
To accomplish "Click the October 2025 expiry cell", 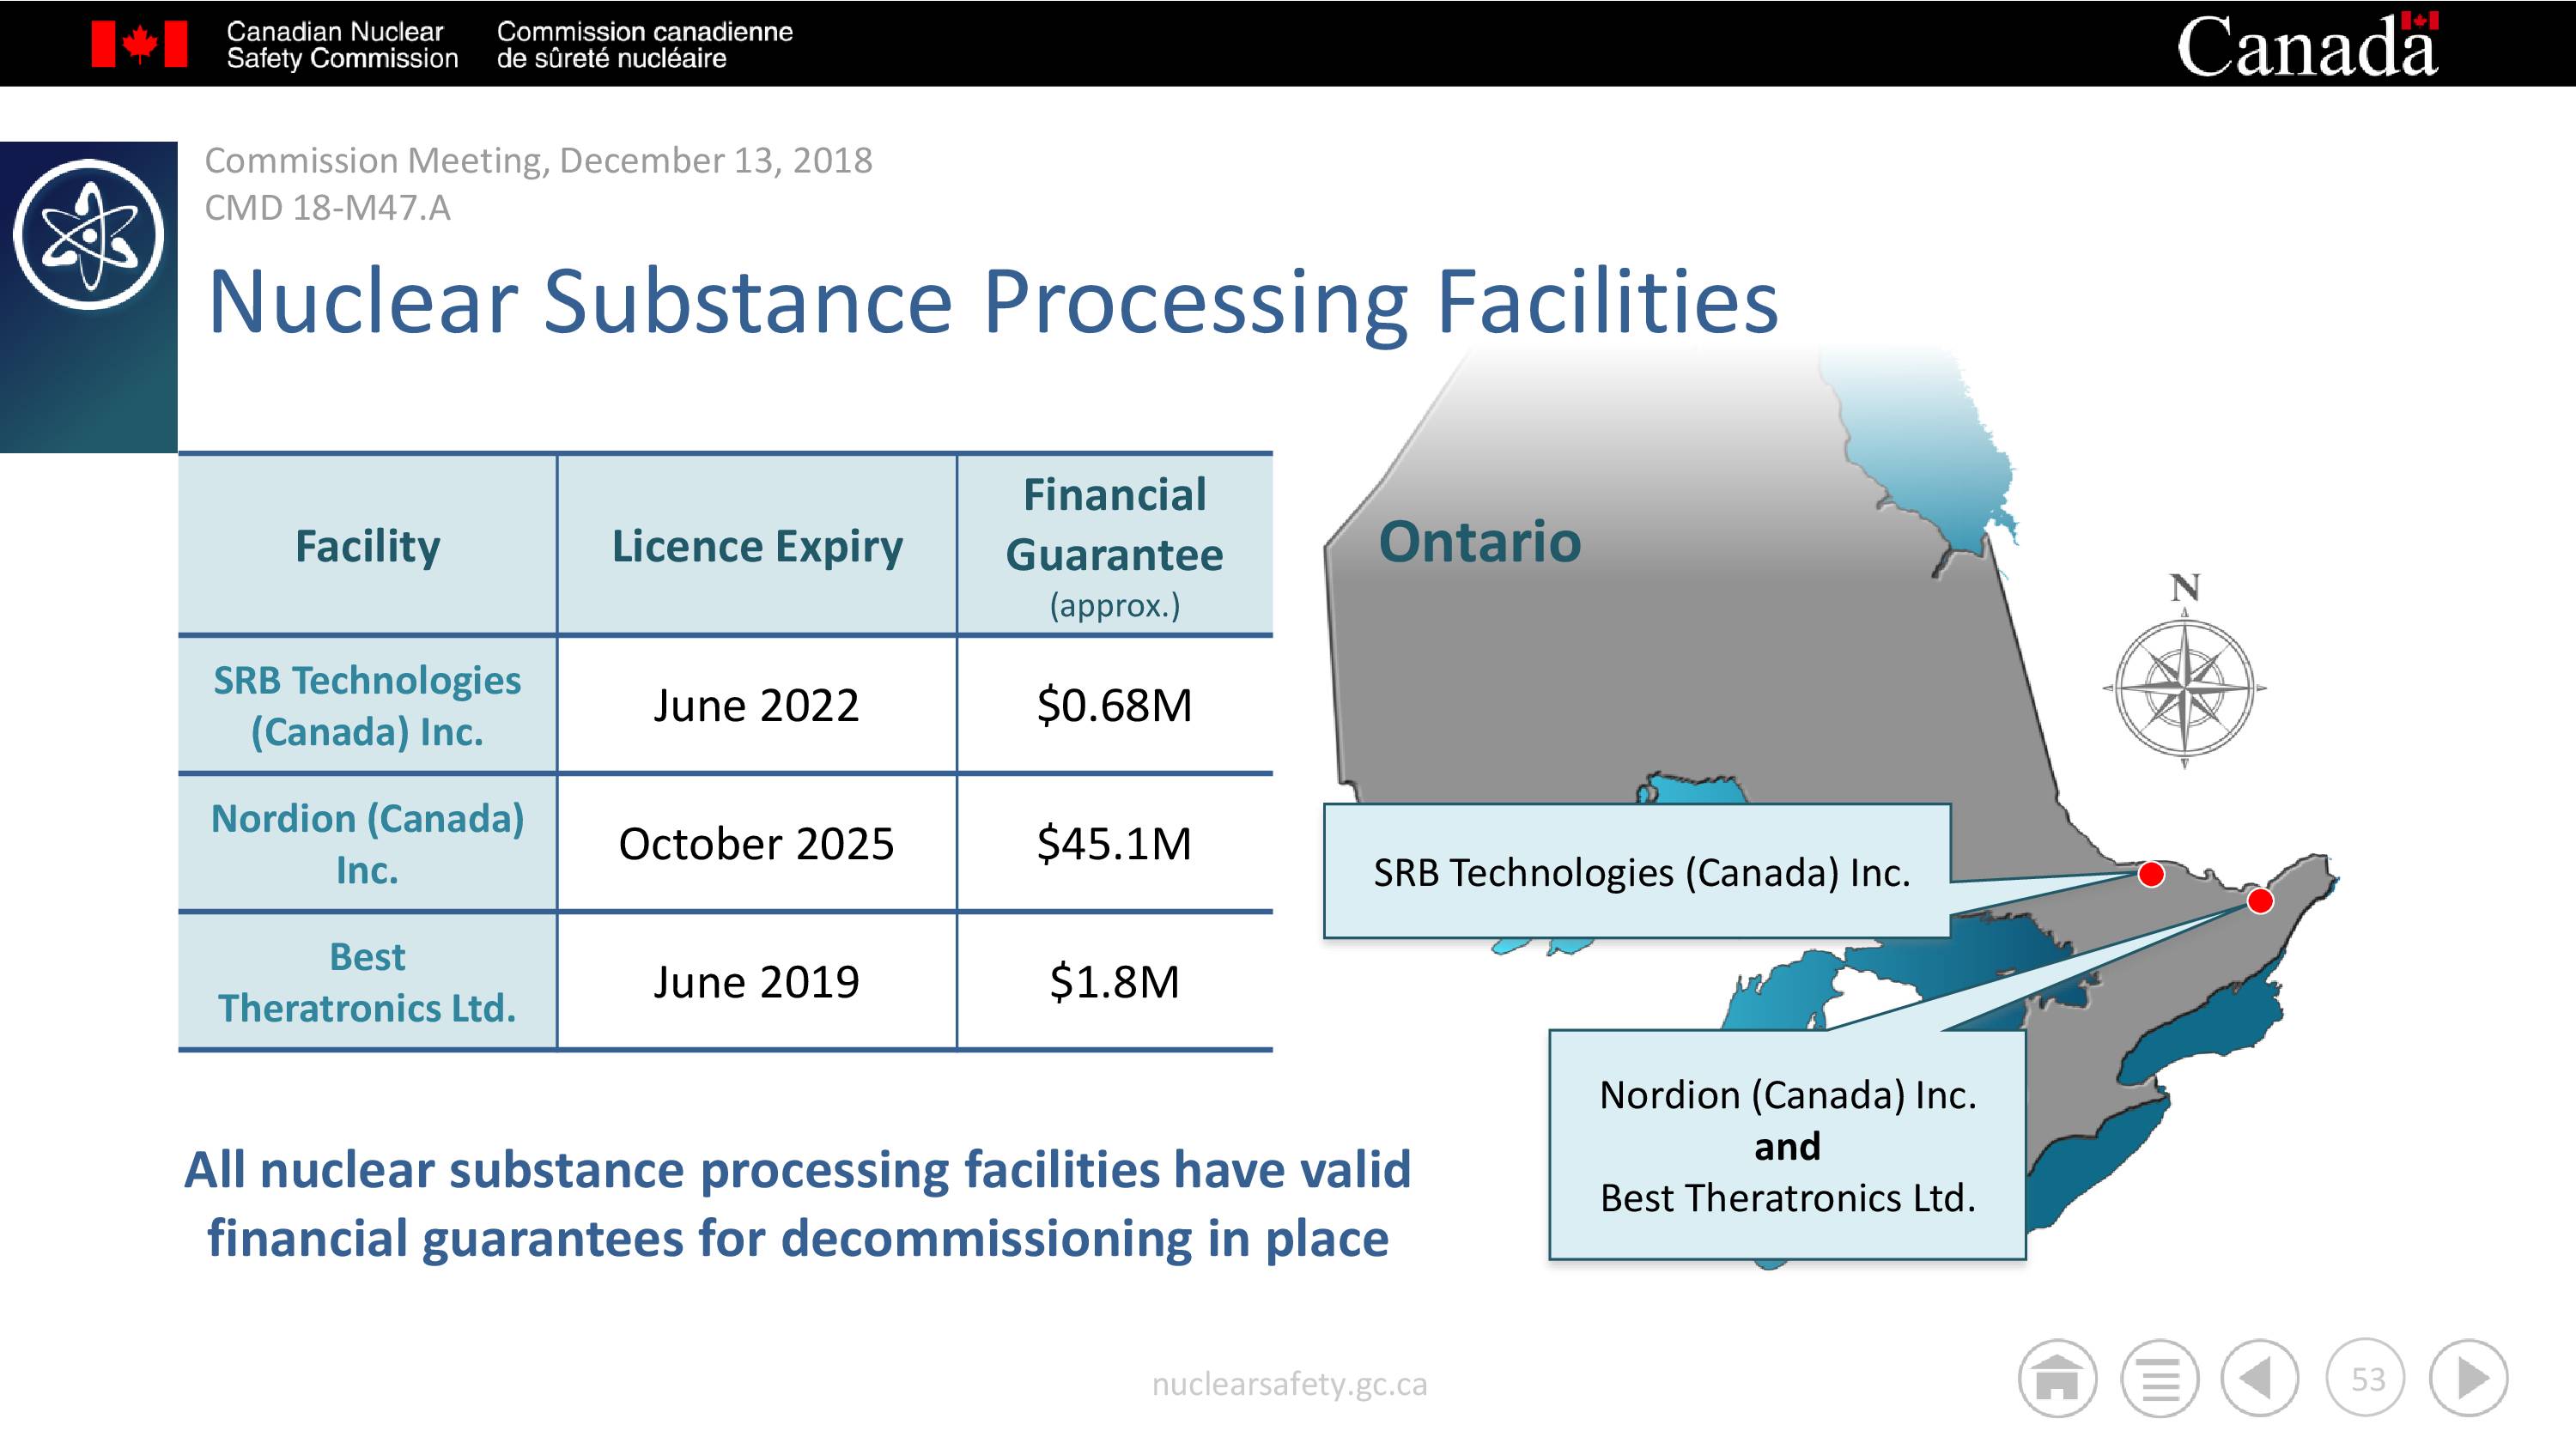I will (757, 843).
